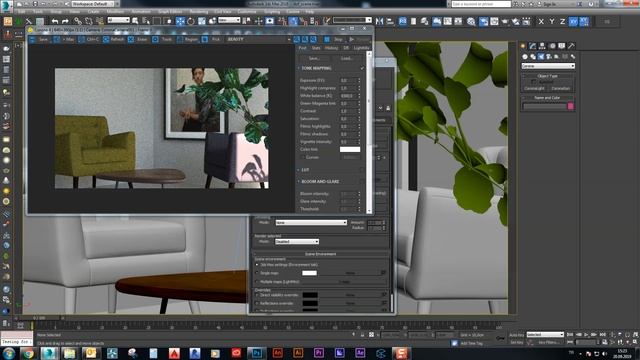Click the Mirror tool icon

pos(380,21)
